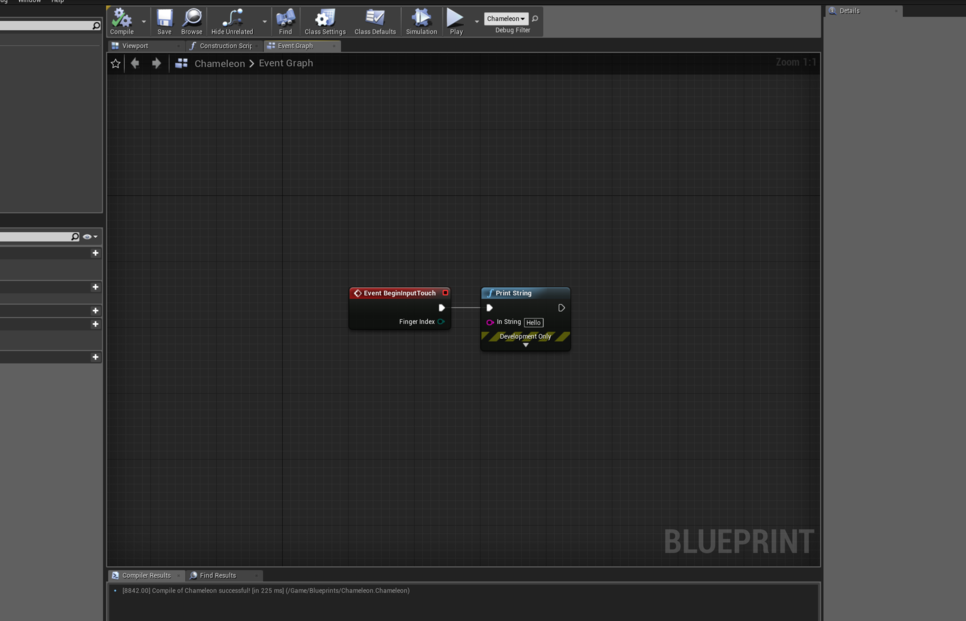The image size is (966, 621).
Task: Click the compile successful log message
Action: [x=266, y=591]
